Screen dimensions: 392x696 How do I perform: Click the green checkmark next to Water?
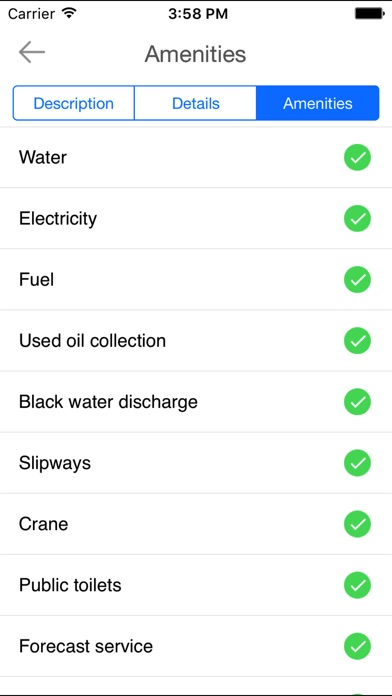point(357,158)
